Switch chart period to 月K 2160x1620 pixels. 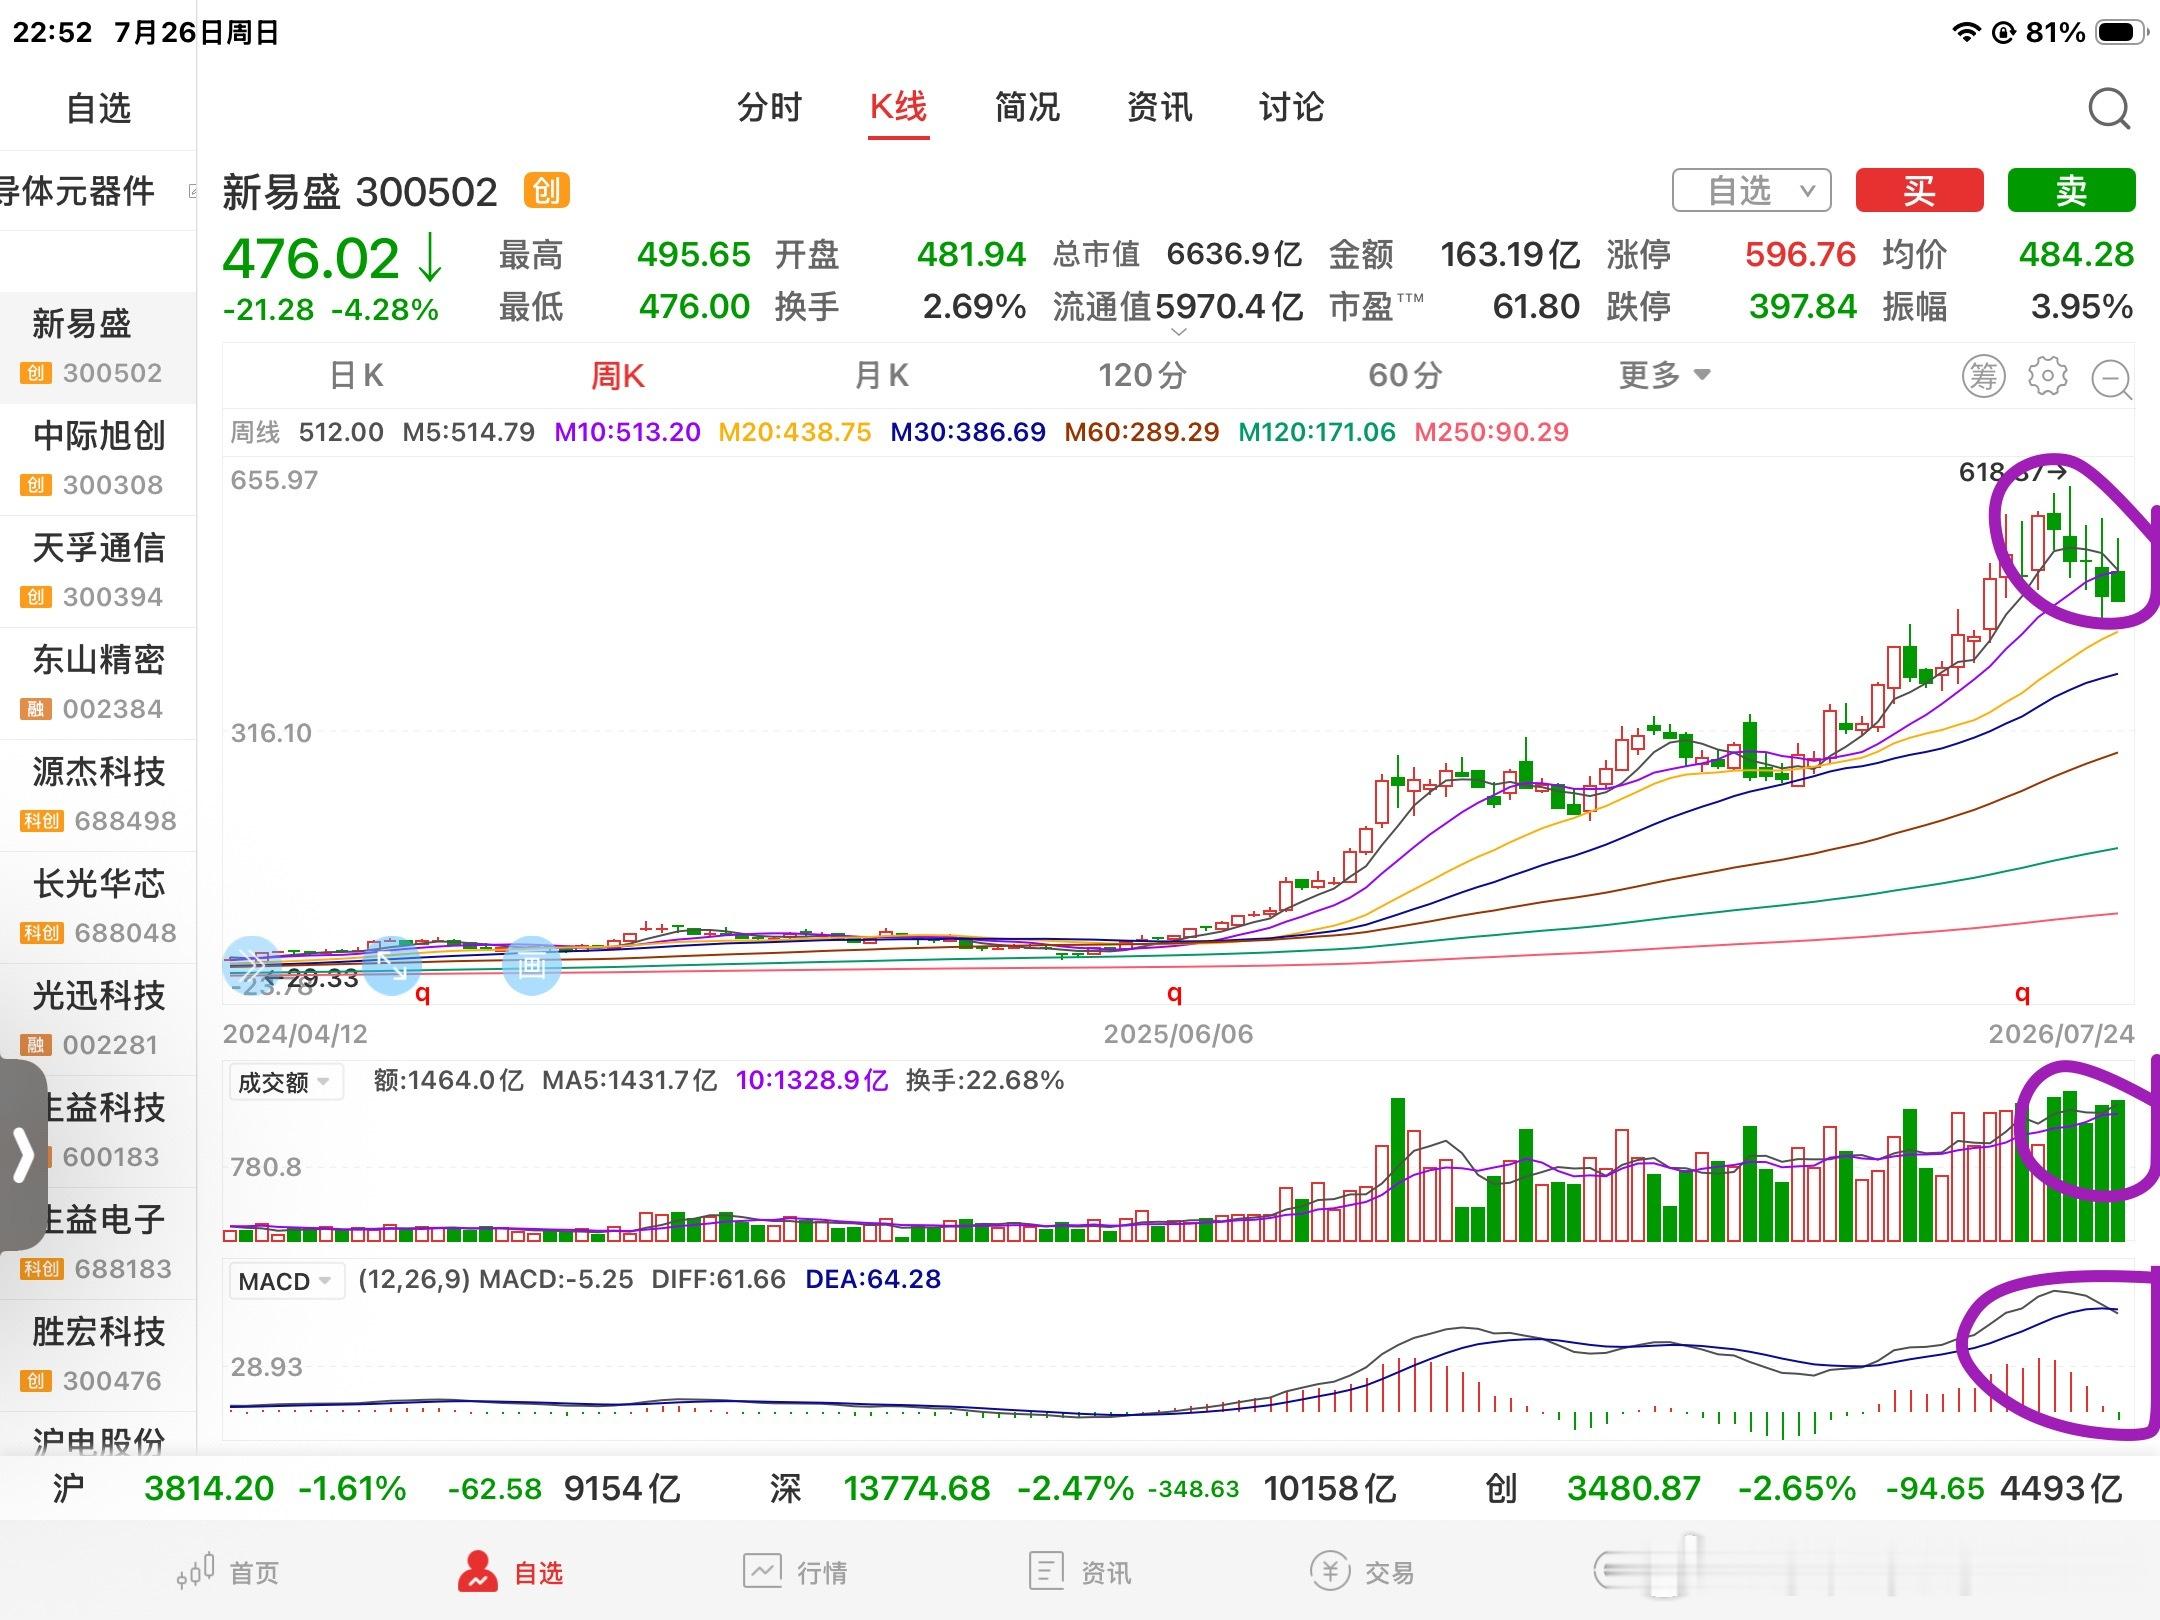(x=881, y=376)
